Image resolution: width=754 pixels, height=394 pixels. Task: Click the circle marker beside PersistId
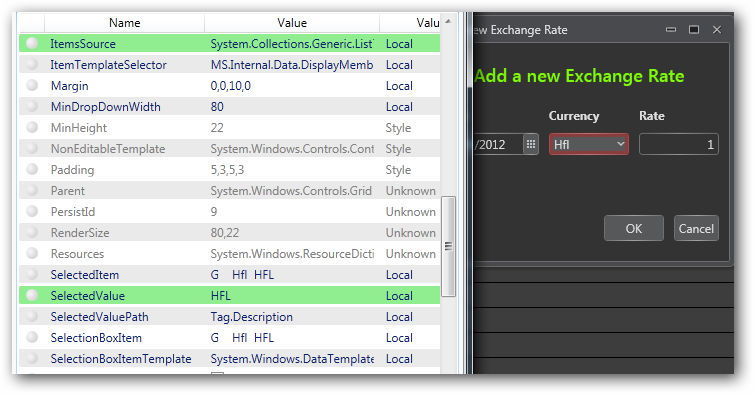point(32,211)
